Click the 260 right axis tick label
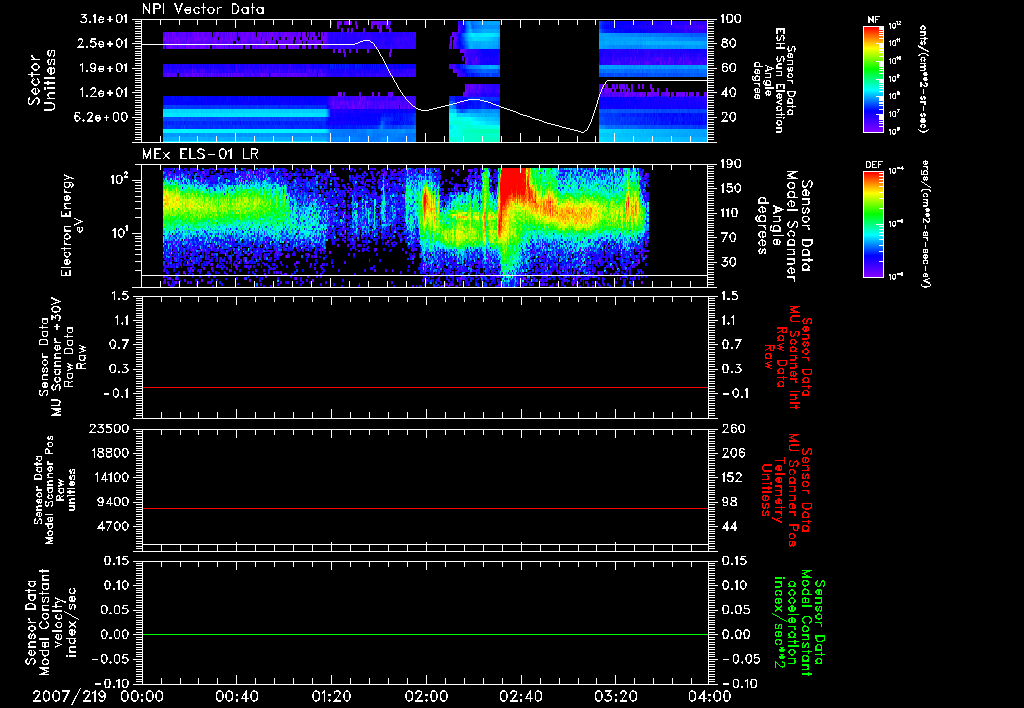1024x708 pixels. pos(732,428)
